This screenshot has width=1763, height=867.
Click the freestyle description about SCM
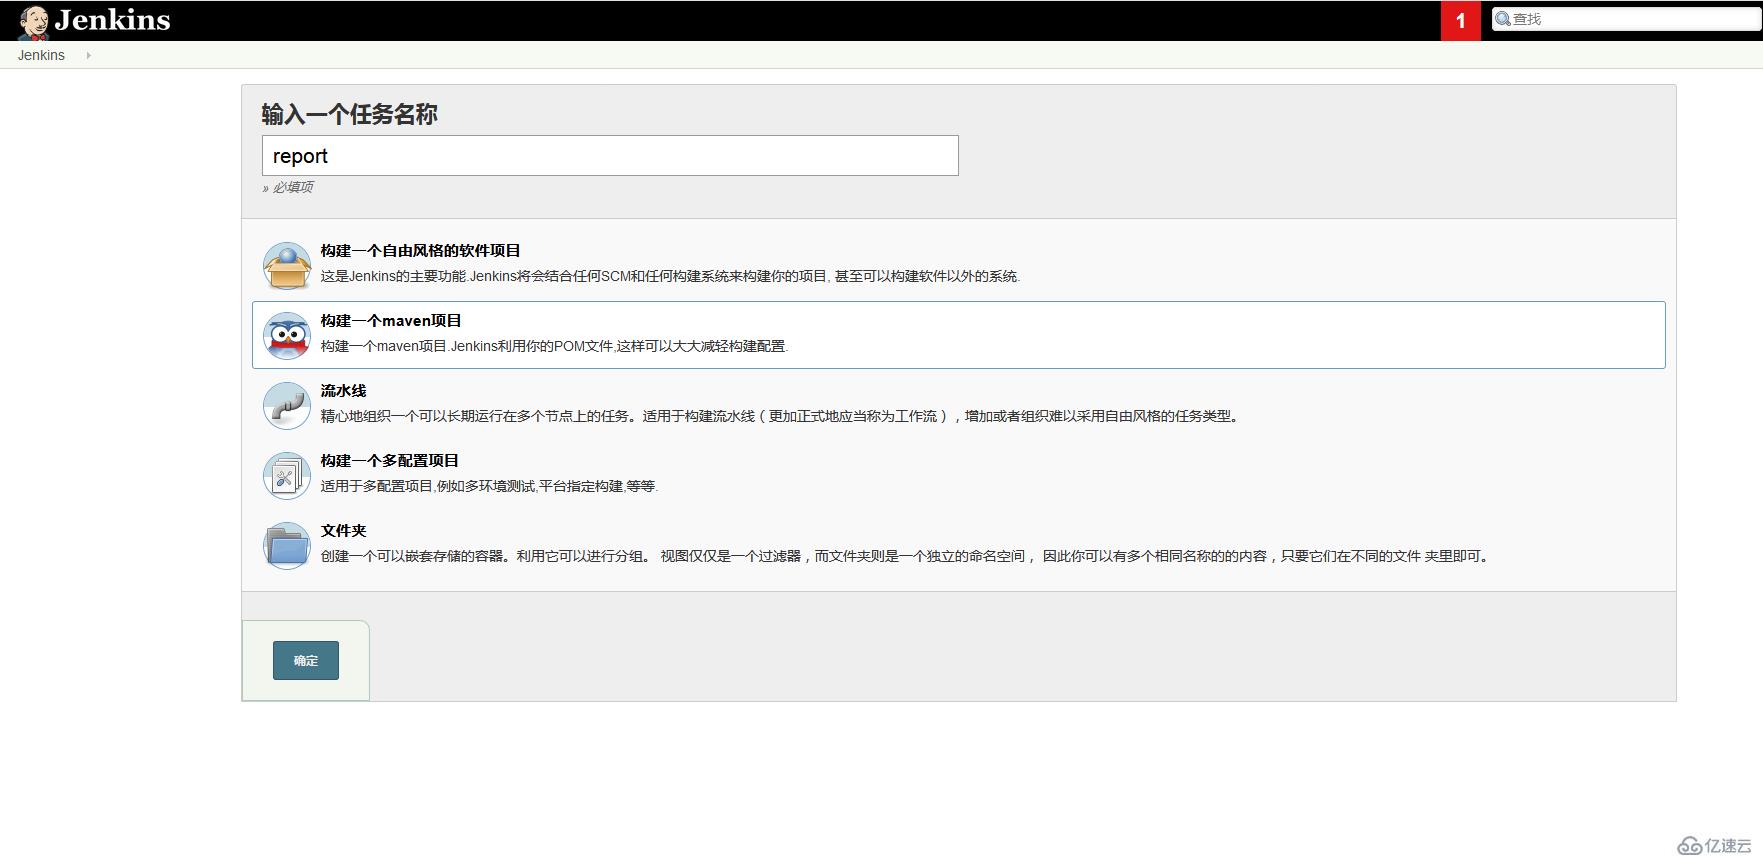pyautogui.click(x=670, y=276)
